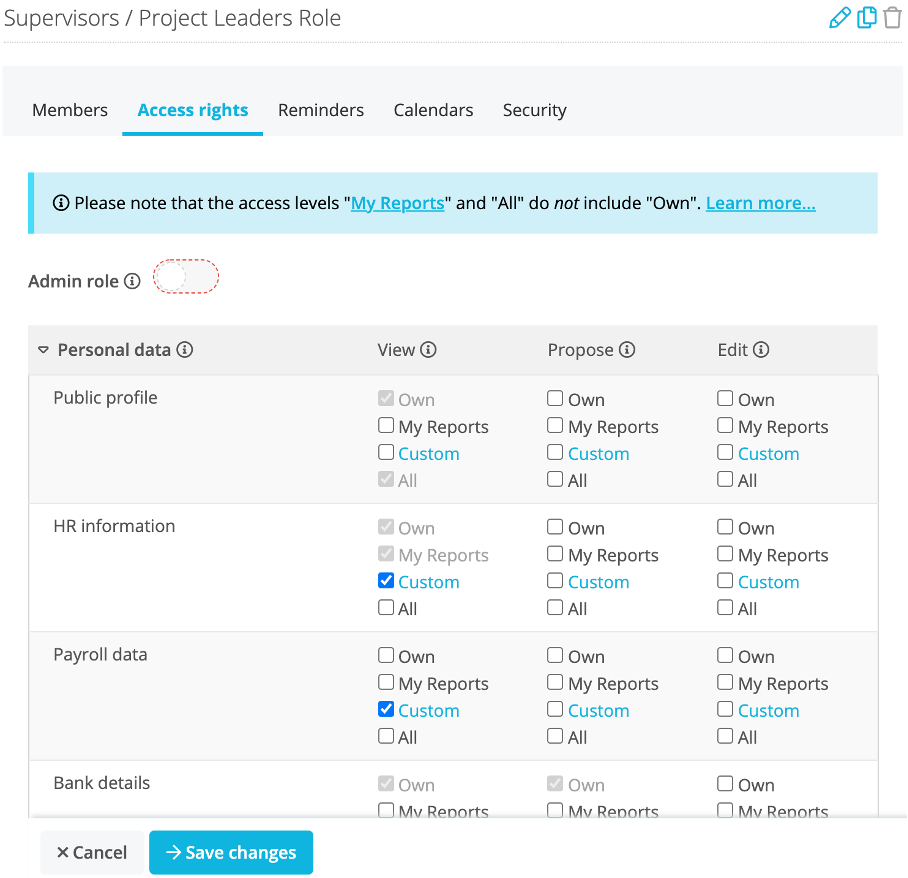Click the Save changes button
The image size is (908, 878).
pyautogui.click(x=231, y=853)
